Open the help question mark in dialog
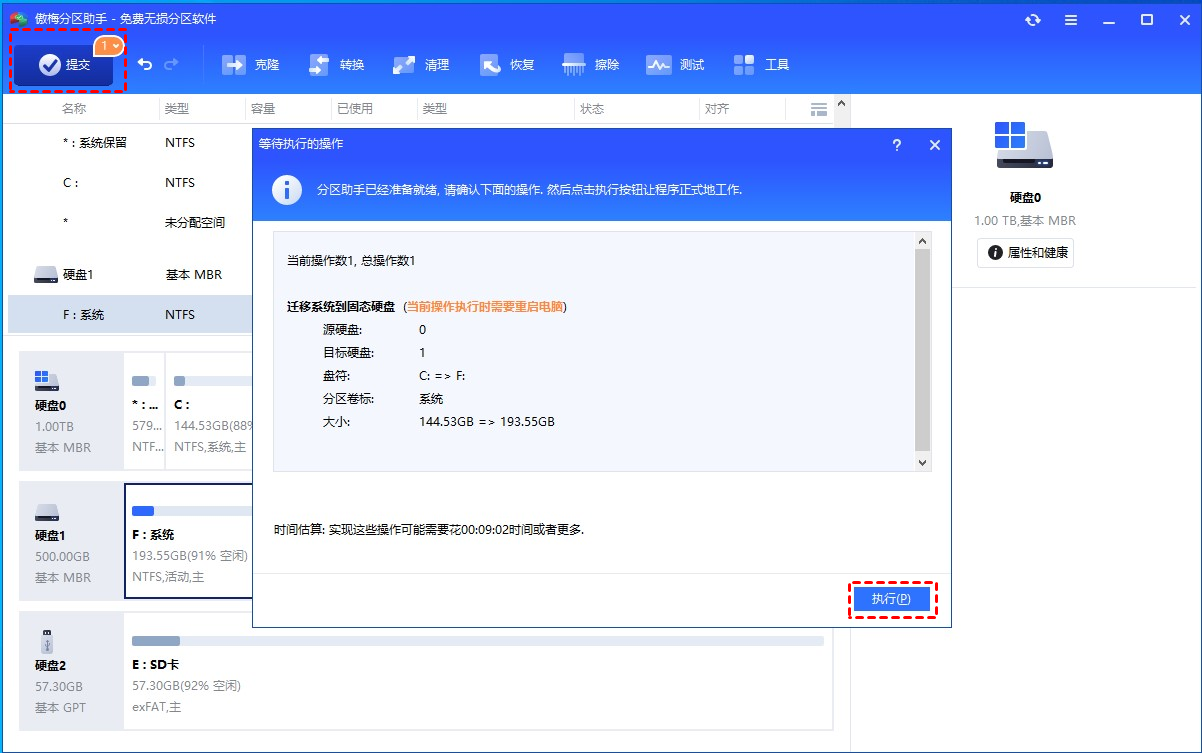The width and height of the screenshot is (1202, 753). 897,144
